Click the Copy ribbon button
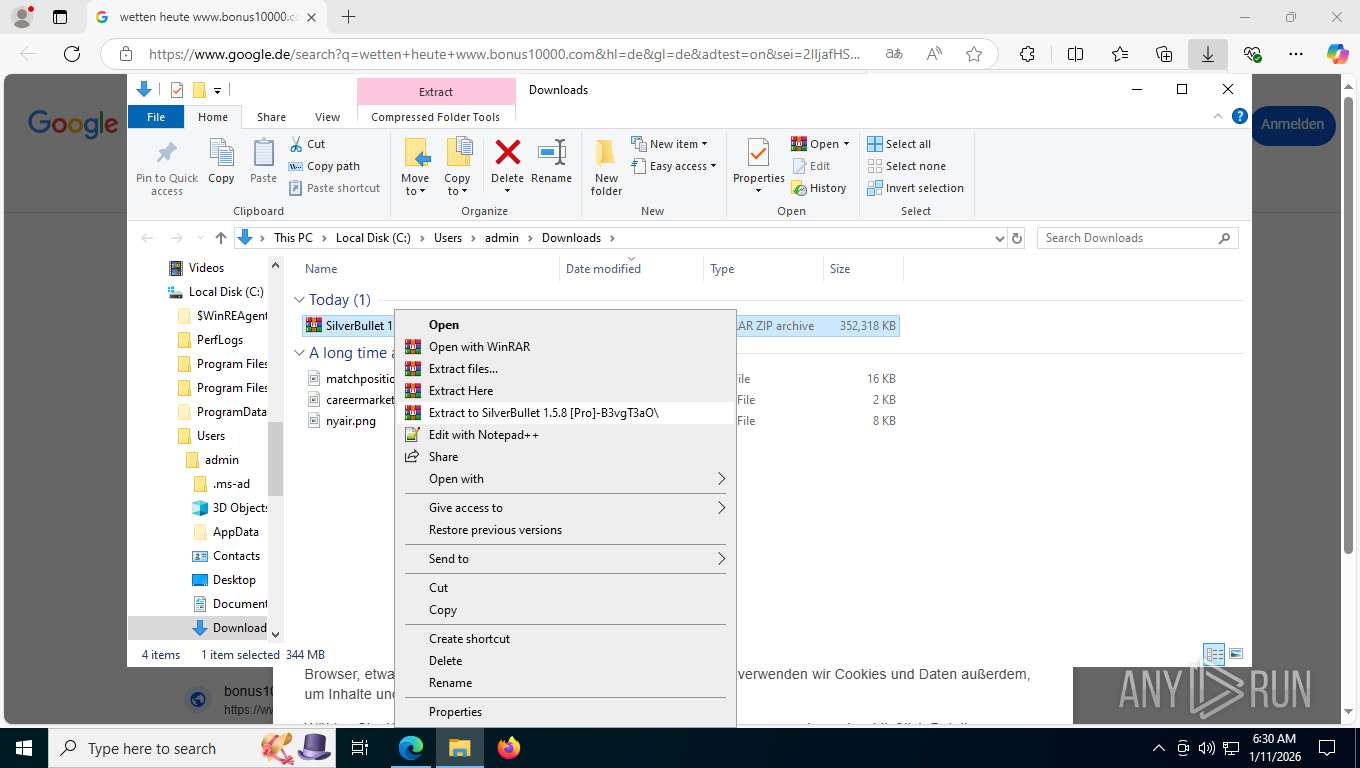The height and width of the screenshot is (768, 1360). [x=221, y=163]
